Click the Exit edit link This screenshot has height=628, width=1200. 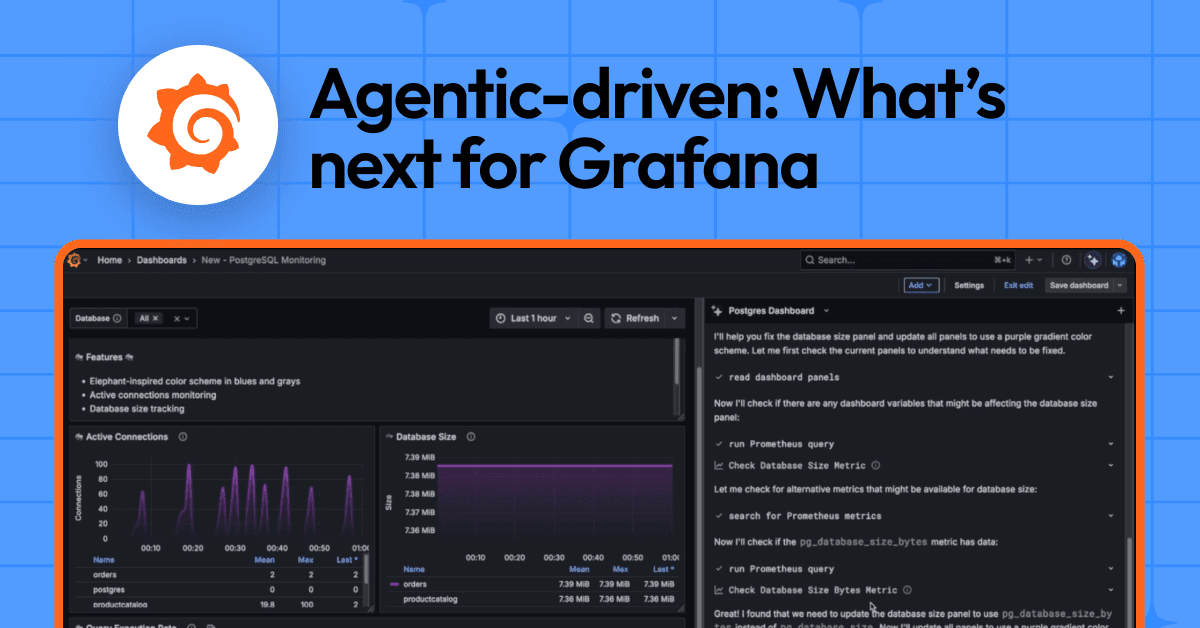pyautogui.click(x=1018, y=285)
